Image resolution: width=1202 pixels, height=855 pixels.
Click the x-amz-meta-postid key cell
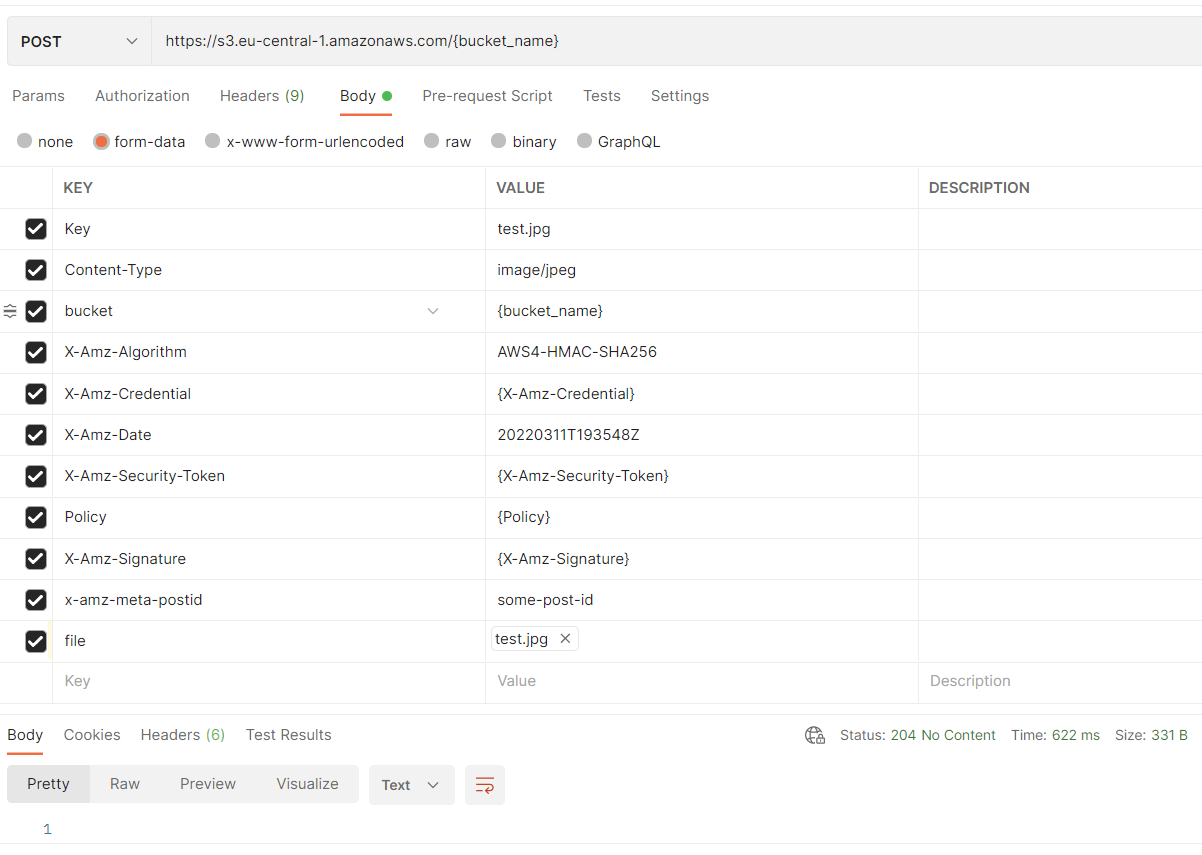coord(269,600)
